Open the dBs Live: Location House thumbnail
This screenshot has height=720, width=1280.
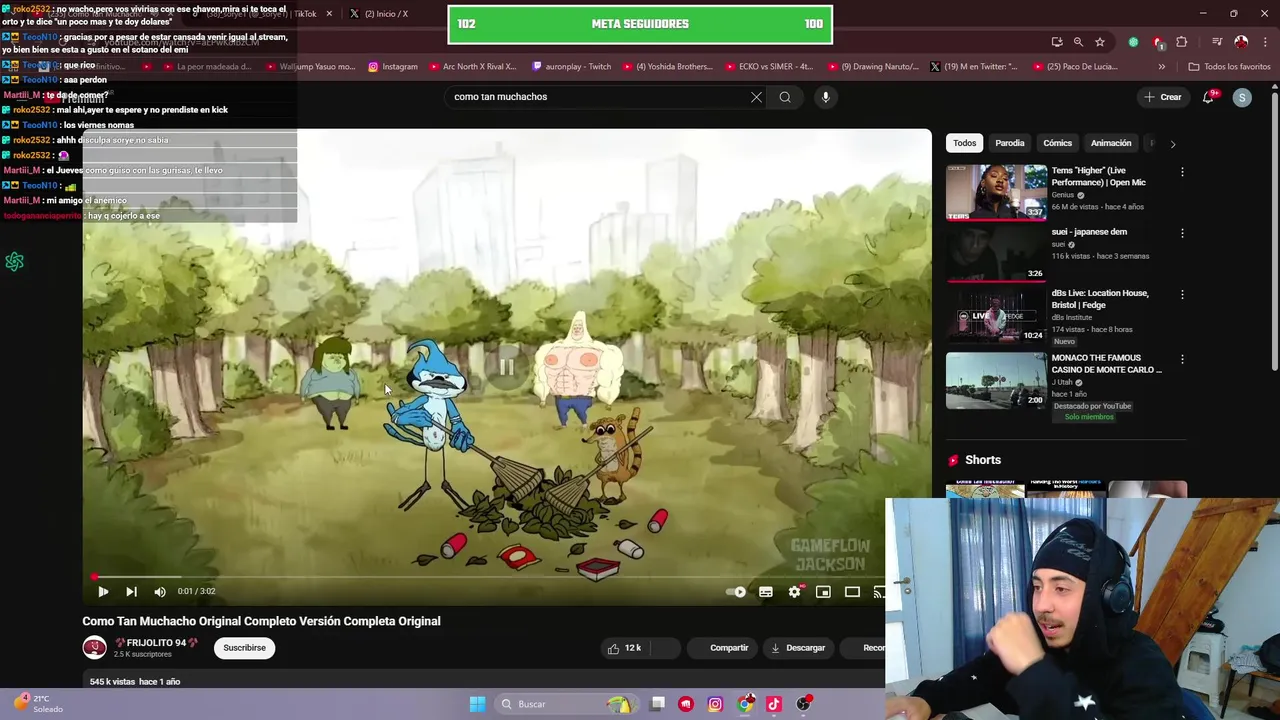996,316
